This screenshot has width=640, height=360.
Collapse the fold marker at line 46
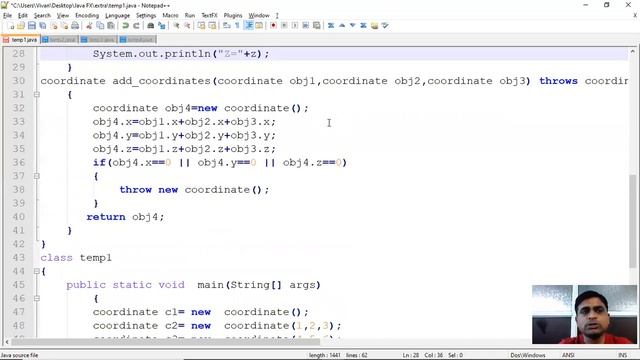pyautogui.click(x=37, y=299)
